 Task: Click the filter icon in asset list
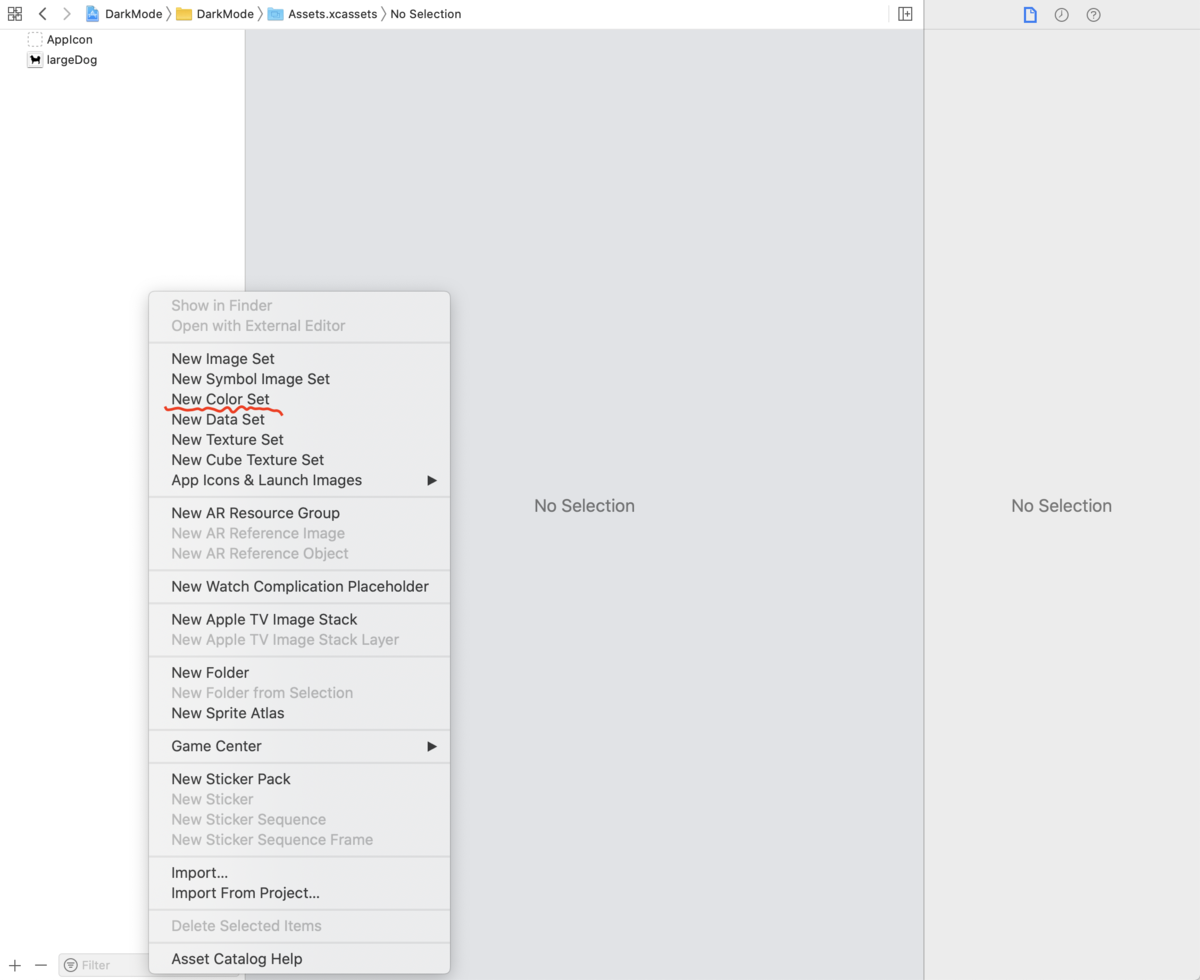point(70,965)
